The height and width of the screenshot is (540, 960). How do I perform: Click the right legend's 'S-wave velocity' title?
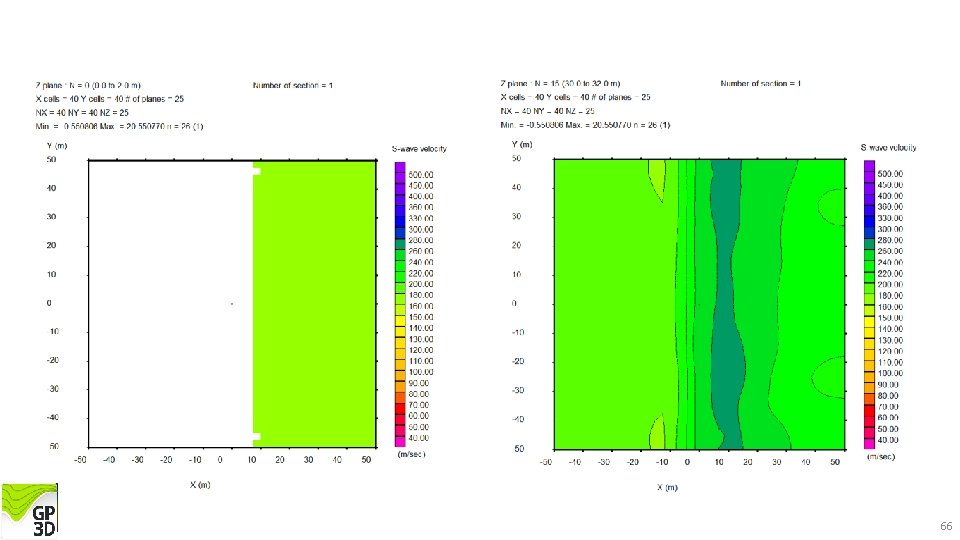pyautogui.click(x=888, y=148)
